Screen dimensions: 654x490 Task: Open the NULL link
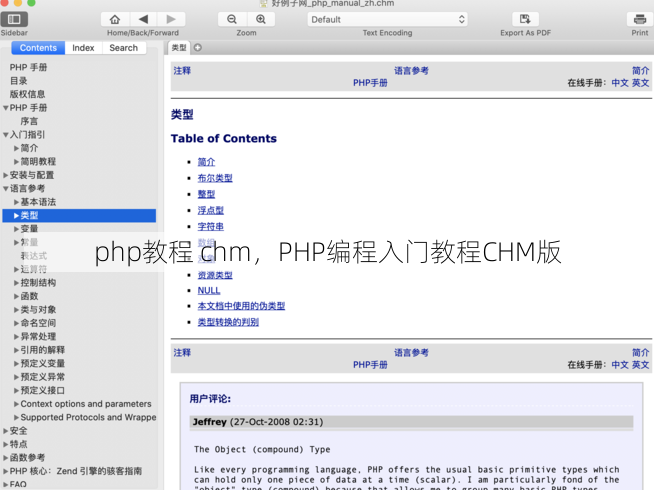point(209,291)
